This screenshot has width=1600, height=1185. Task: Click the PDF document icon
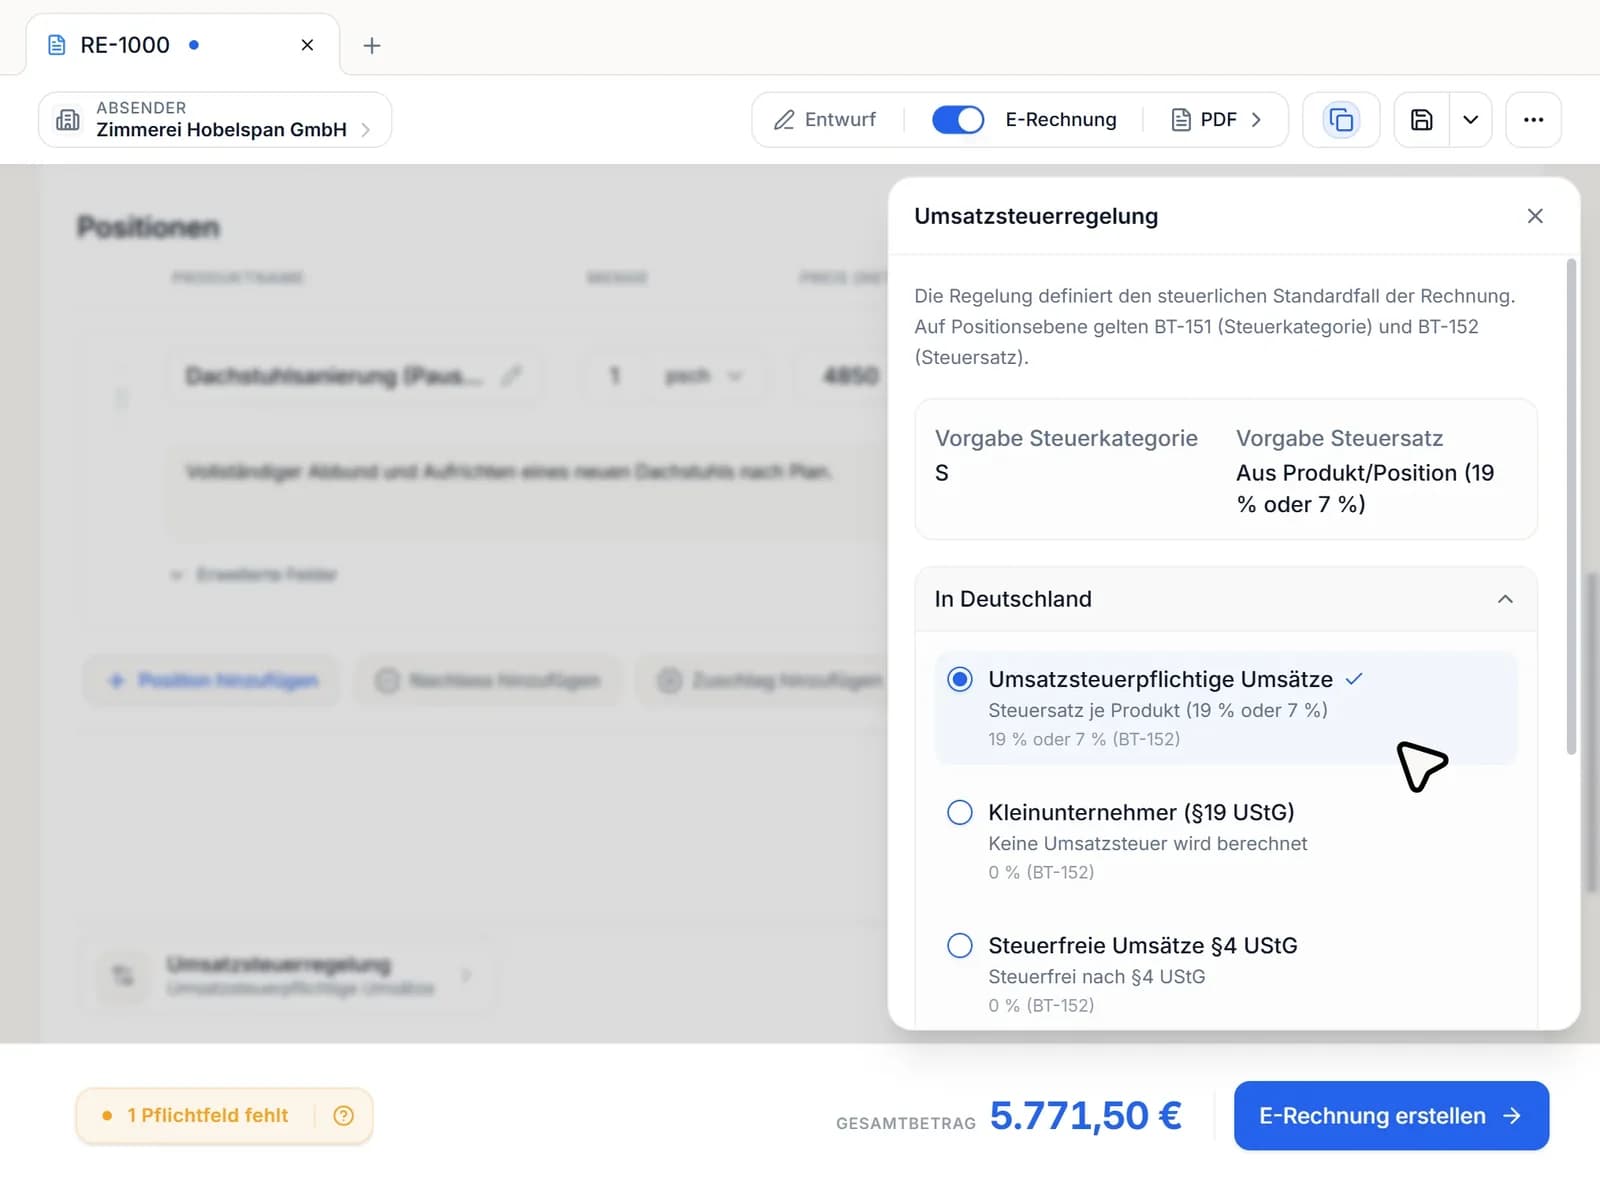pos(1181,120)
